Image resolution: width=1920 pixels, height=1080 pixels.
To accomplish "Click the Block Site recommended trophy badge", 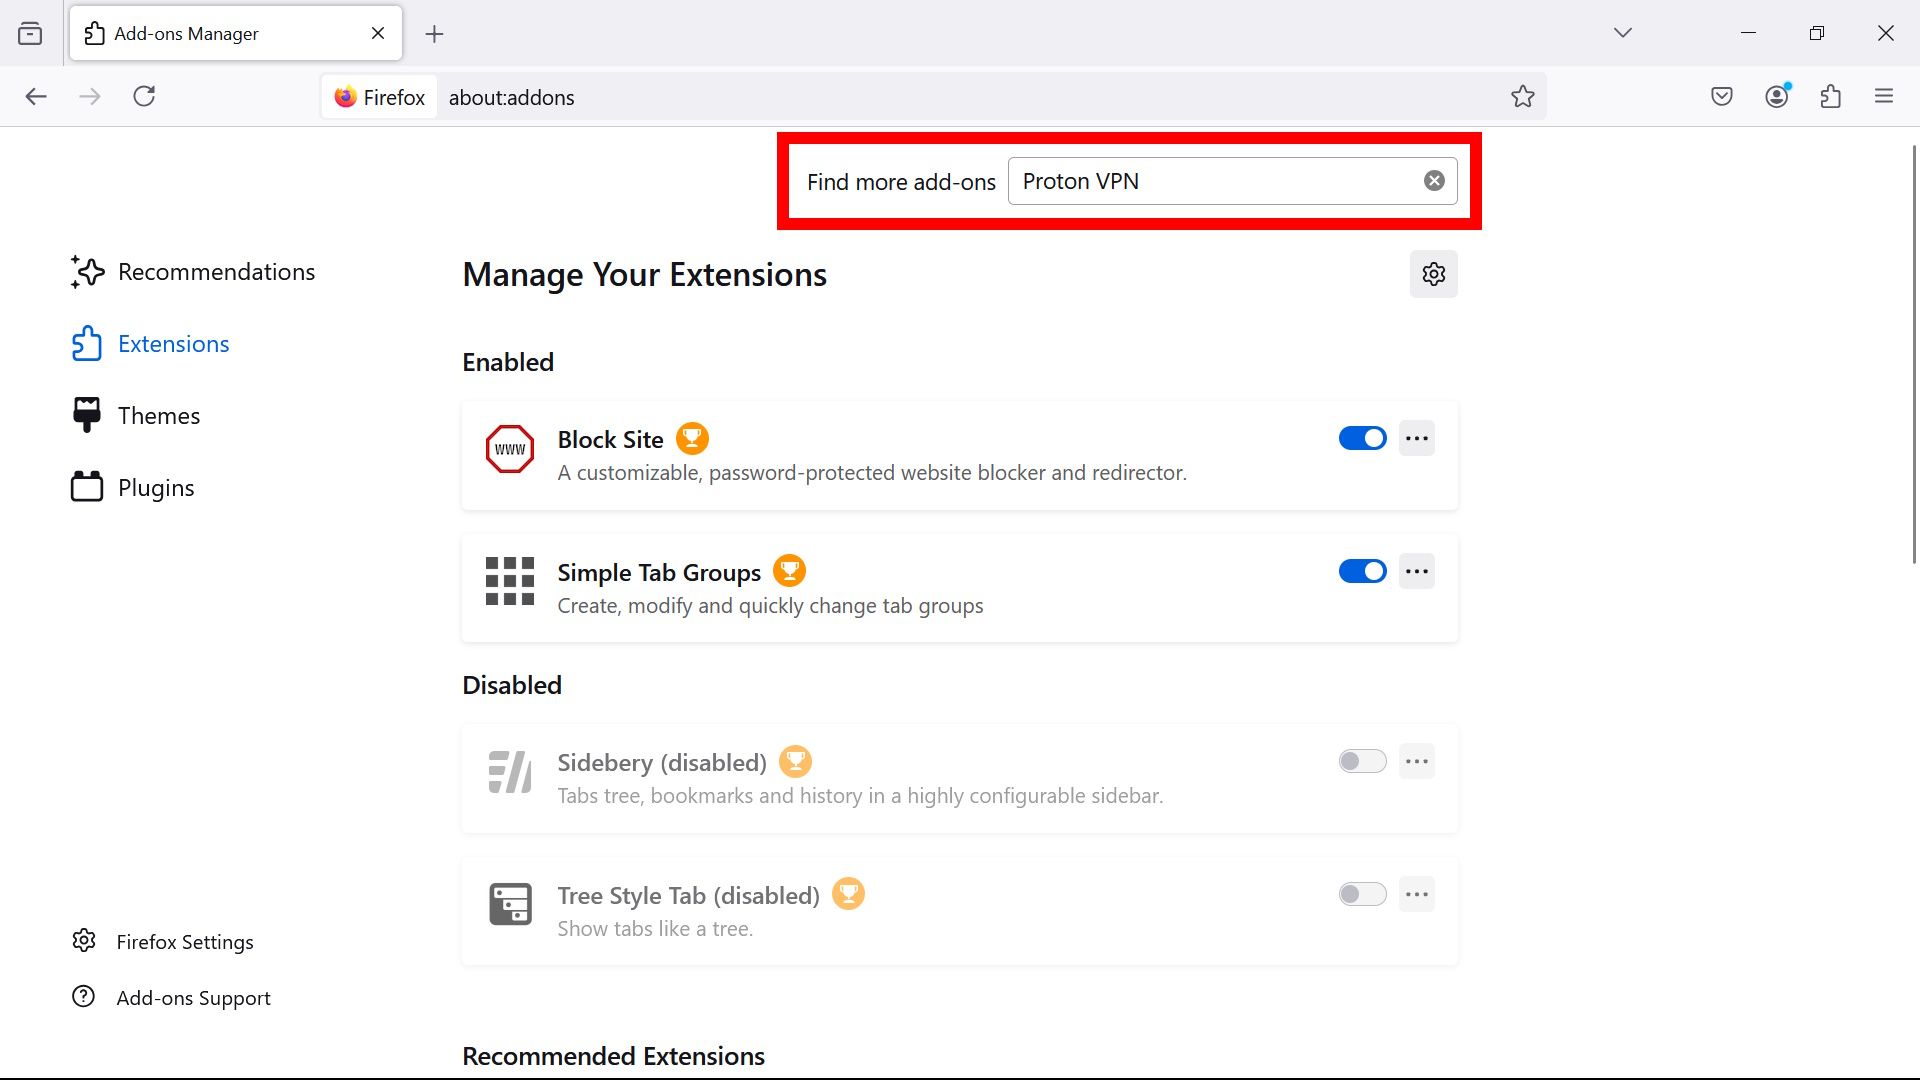I will (692, 438).
